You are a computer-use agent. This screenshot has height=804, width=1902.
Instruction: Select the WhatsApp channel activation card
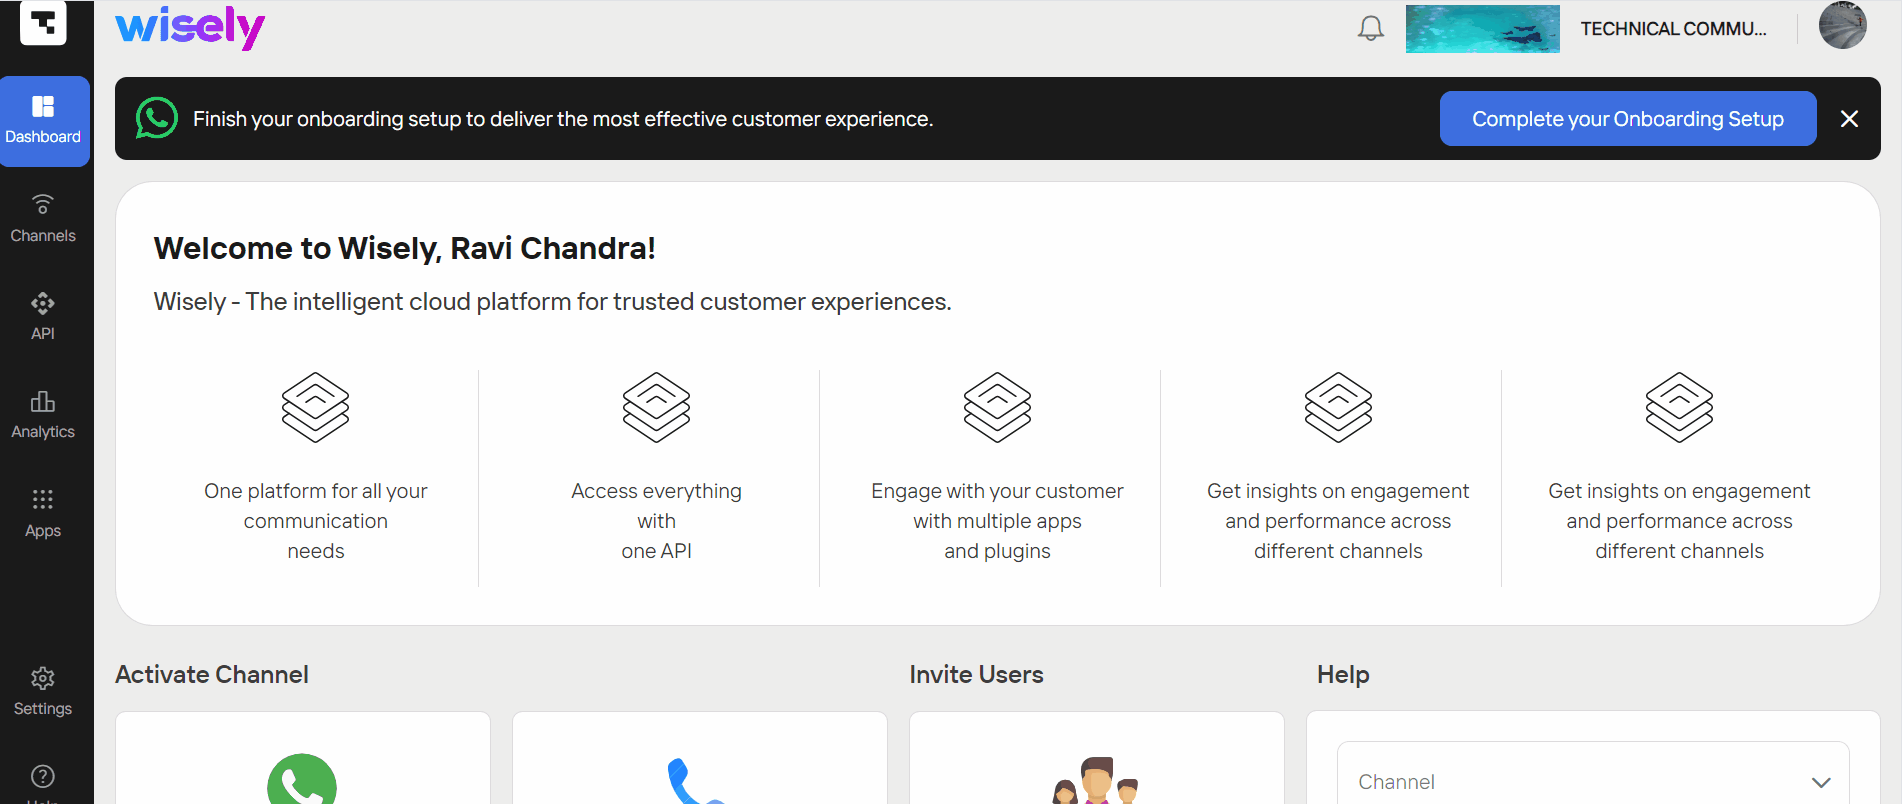(303, 758)
